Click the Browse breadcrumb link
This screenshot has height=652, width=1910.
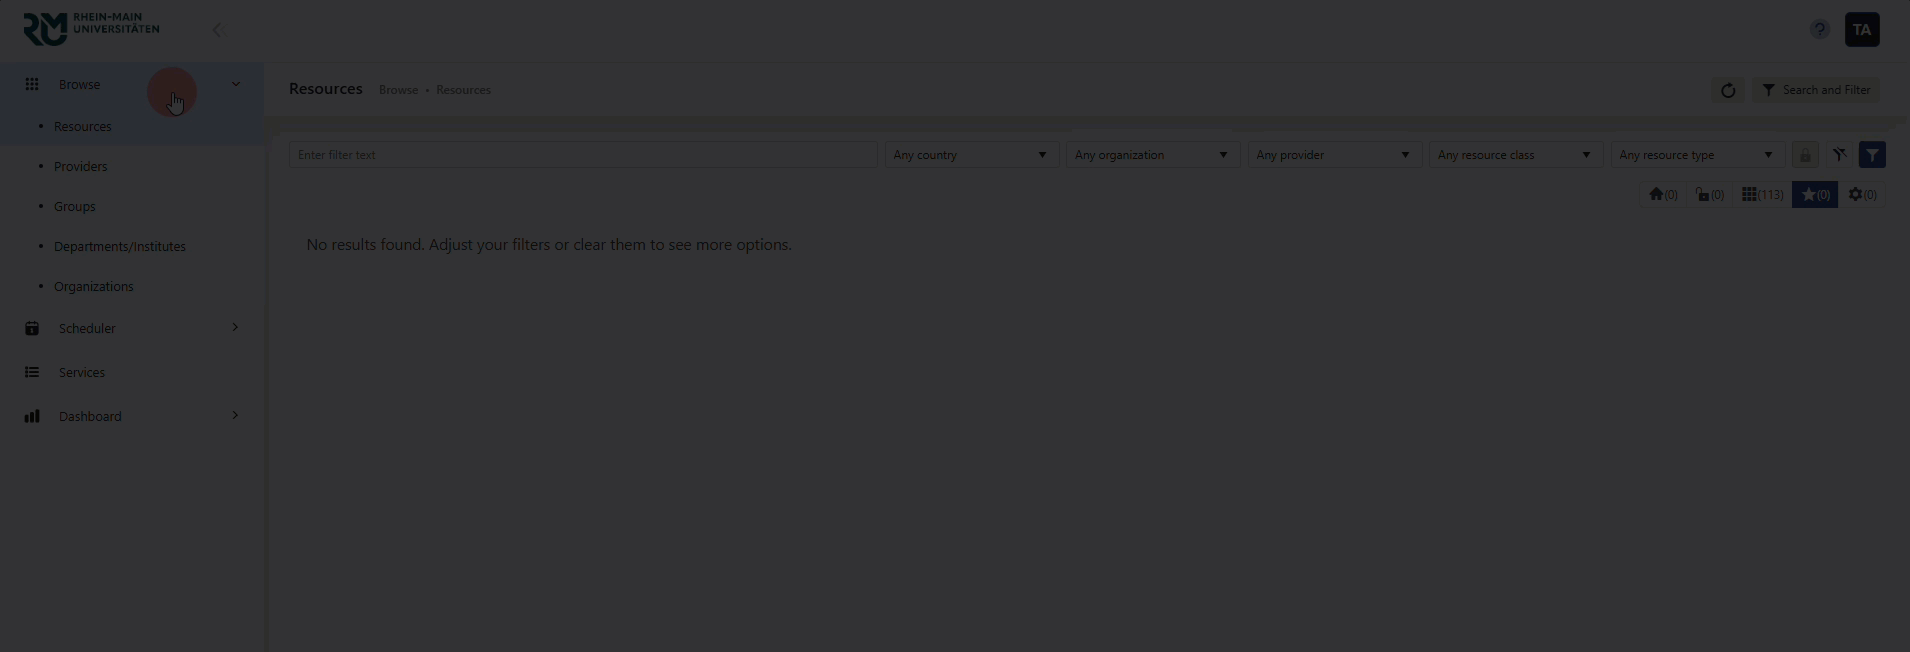(x=398, y=90)
